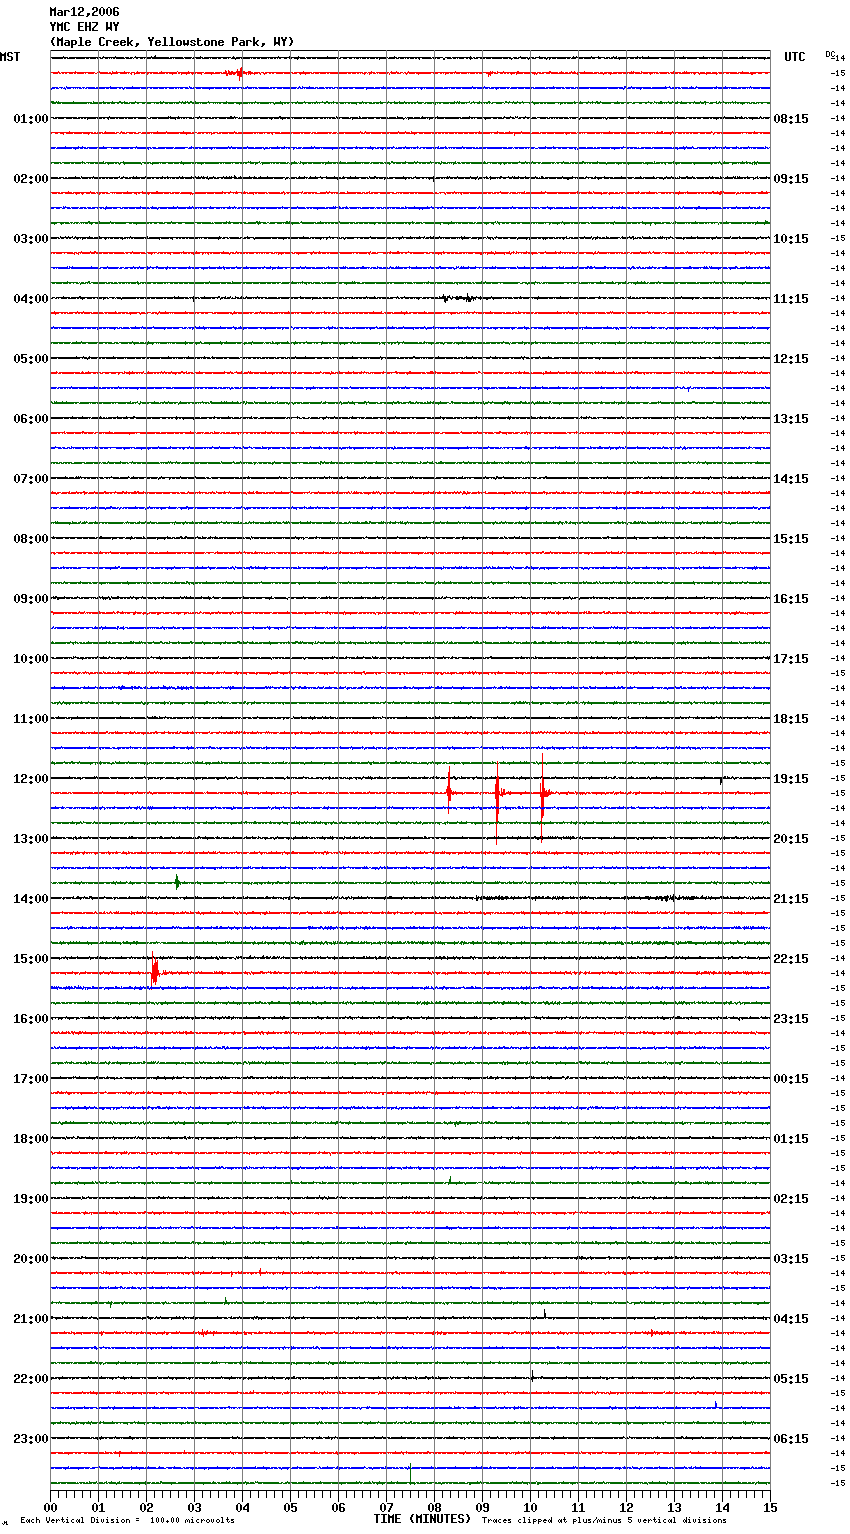Click the red spike just past minute 8 after 12:00
Image resolution: width=850 pixels, height=1534 pixels.
click(x=449, y=790)
